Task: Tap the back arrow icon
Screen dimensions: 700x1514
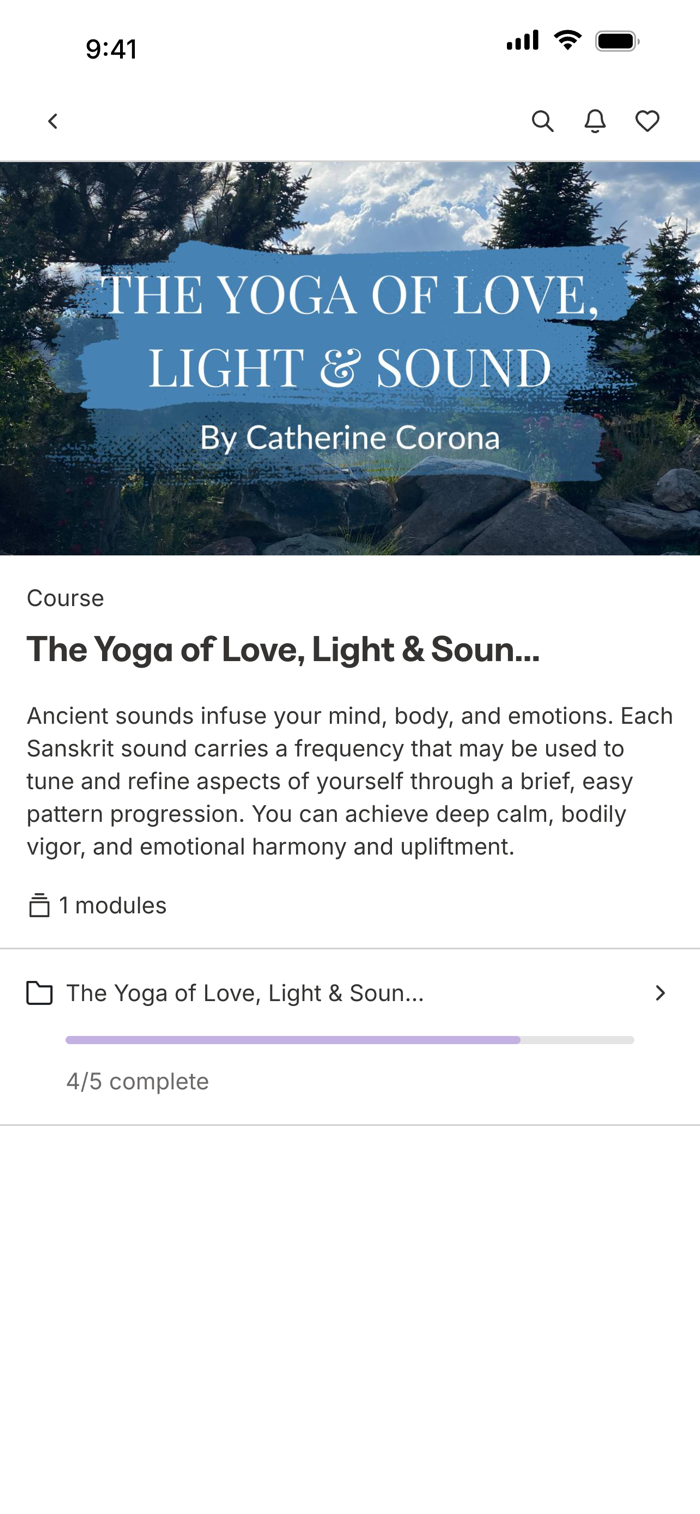Action: tap(53, 121)
